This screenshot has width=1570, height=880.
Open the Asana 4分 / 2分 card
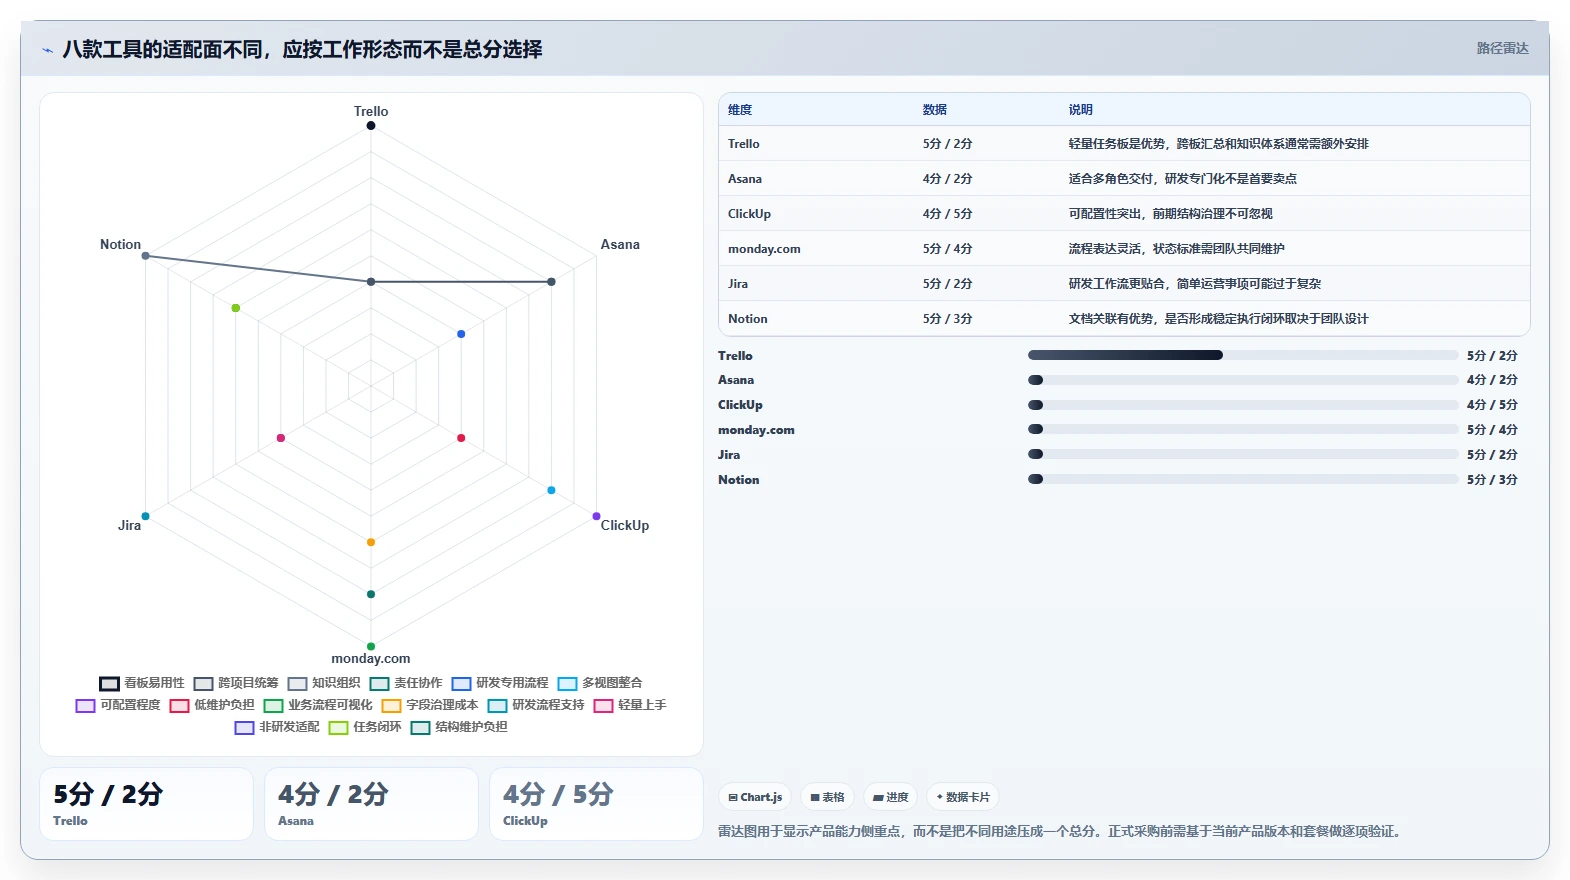point(371,804)
